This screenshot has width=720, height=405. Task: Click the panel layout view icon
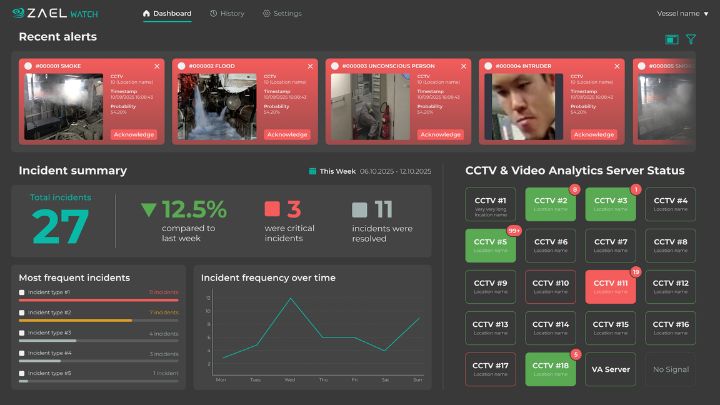click(x=672, y=39)
